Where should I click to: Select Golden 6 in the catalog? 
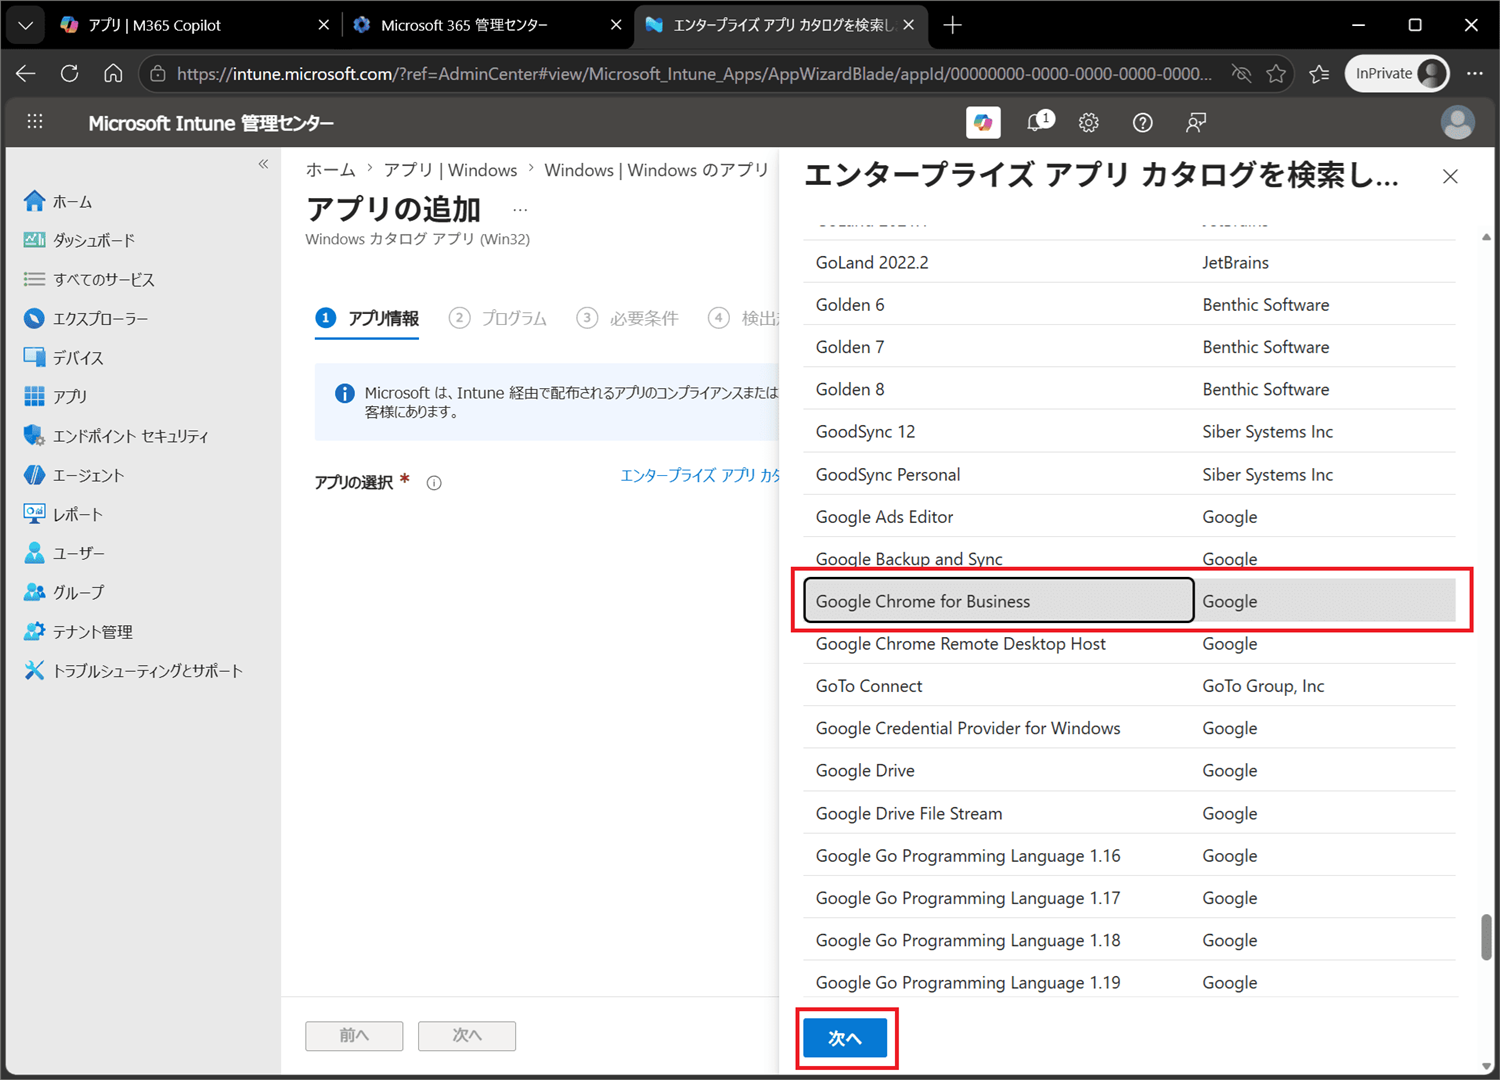coord(1130,304)
